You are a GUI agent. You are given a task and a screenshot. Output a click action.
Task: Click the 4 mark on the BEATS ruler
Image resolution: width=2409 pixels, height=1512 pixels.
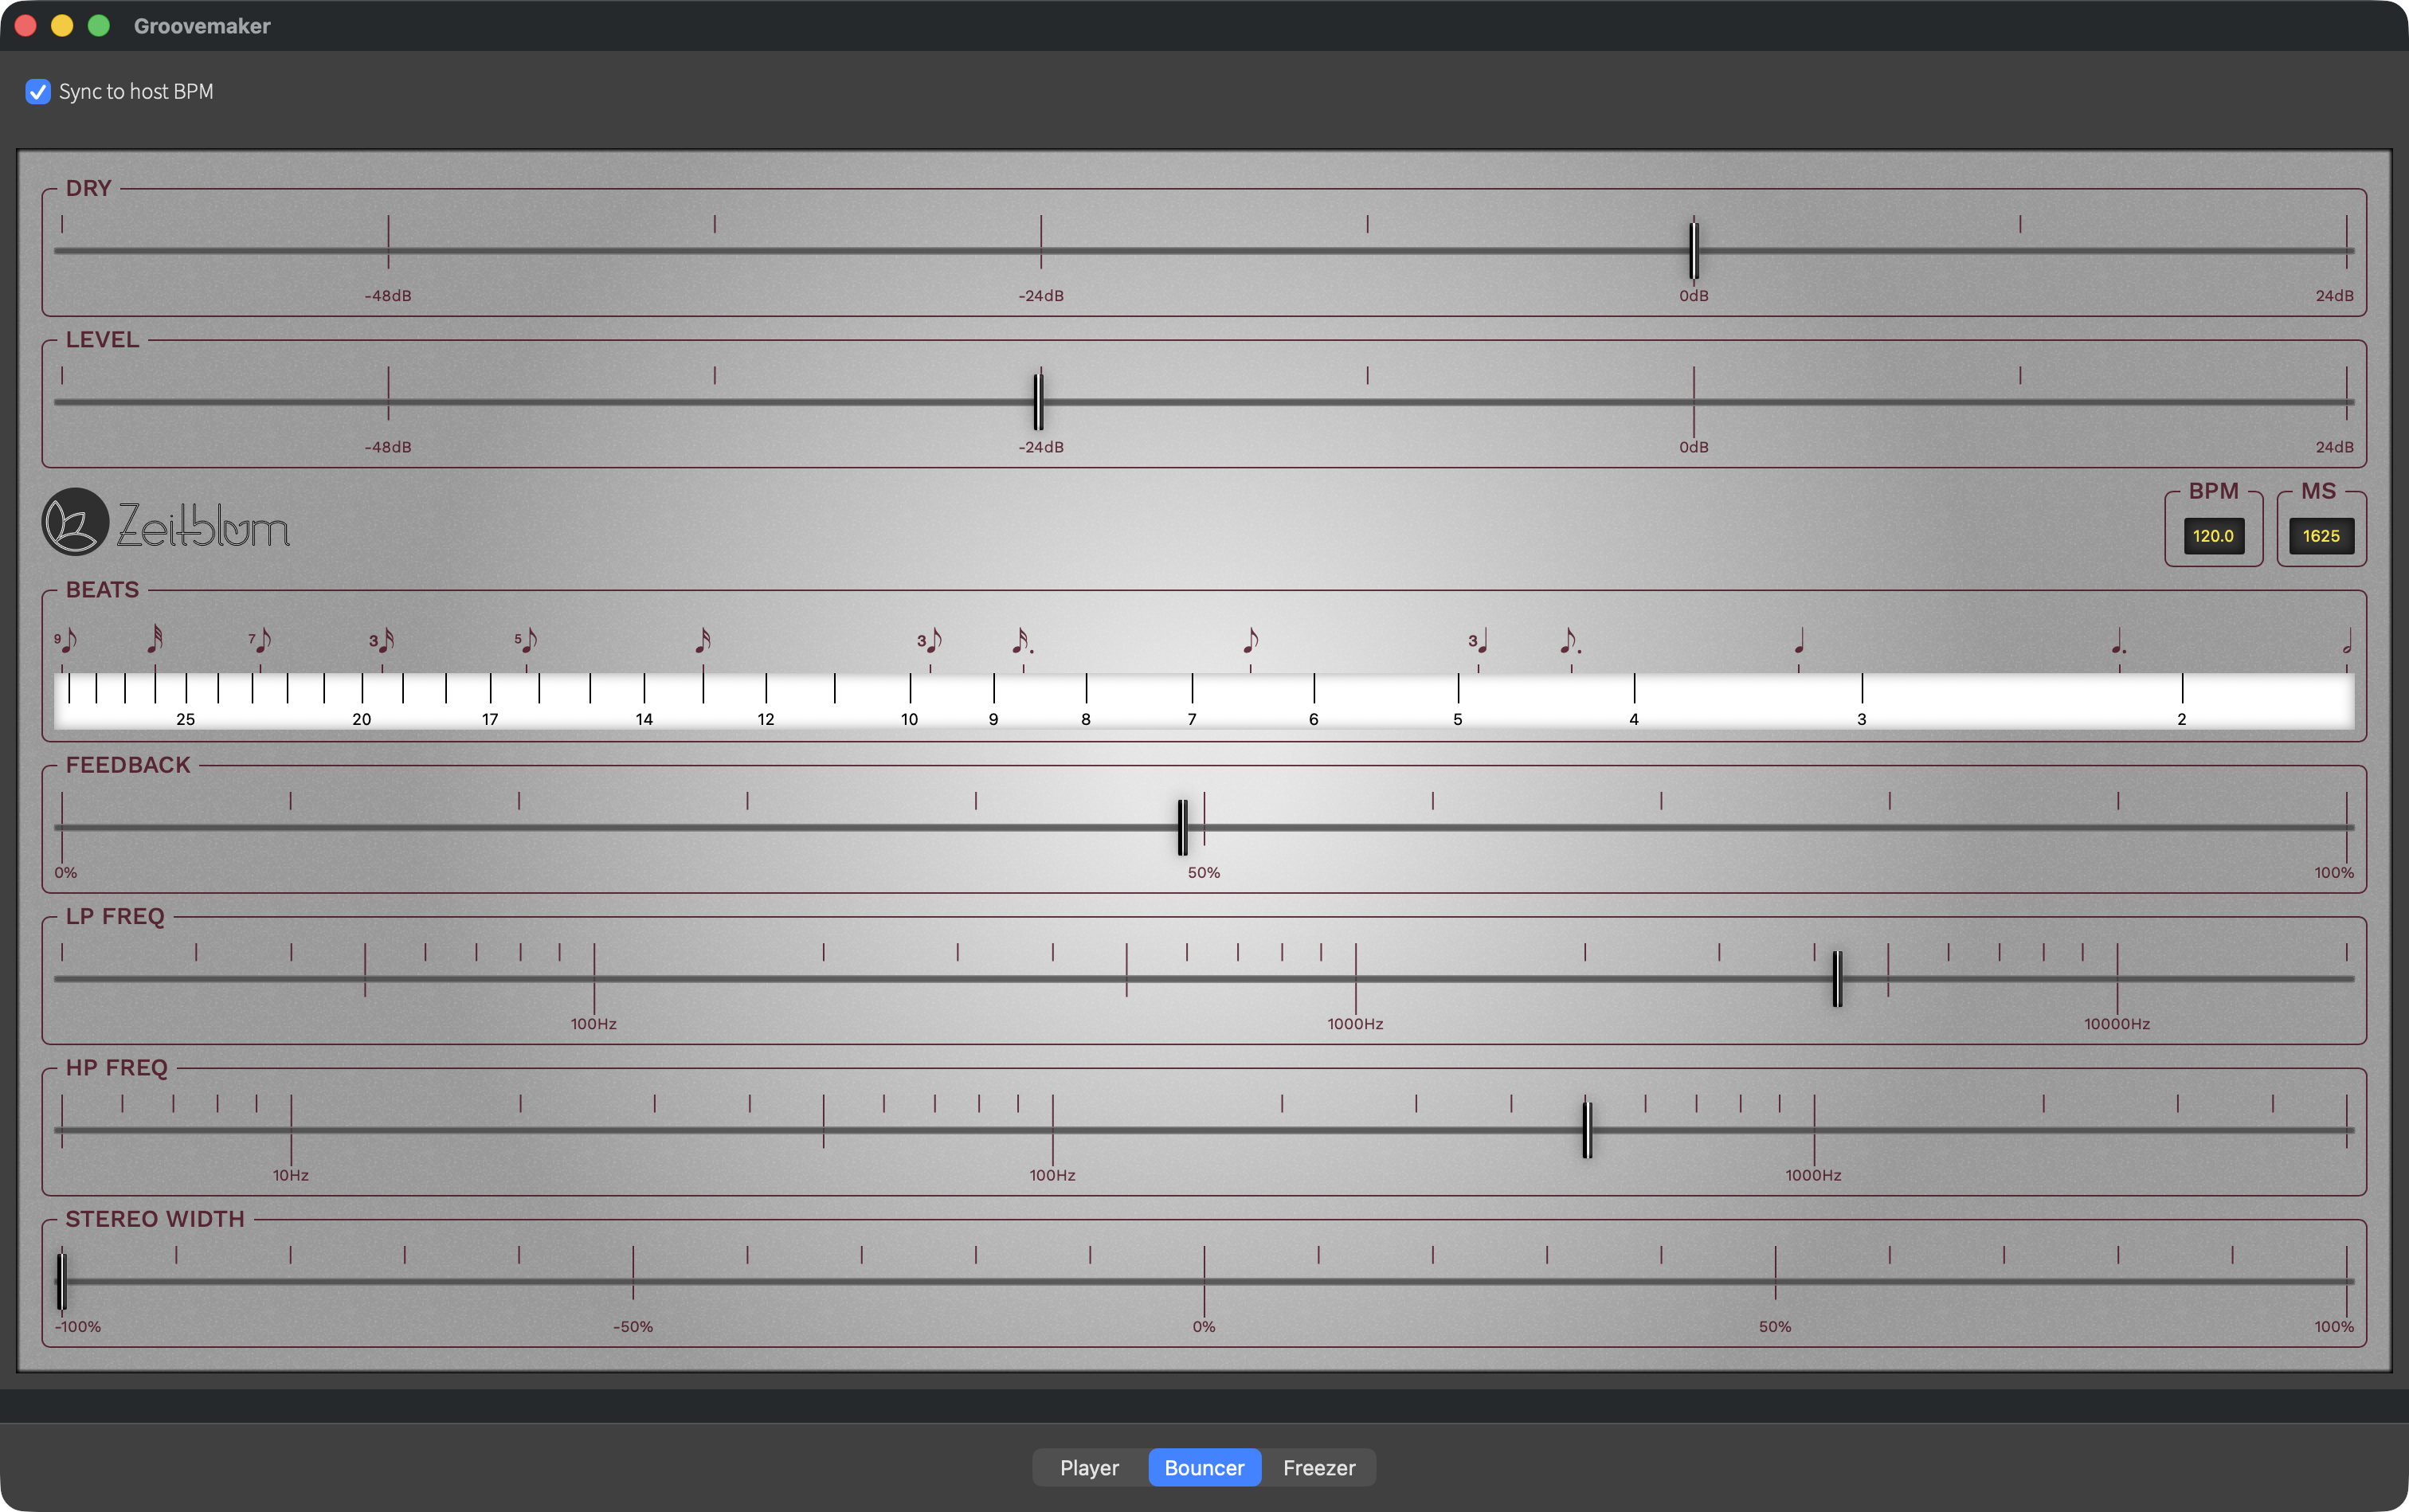point(1634,719)
